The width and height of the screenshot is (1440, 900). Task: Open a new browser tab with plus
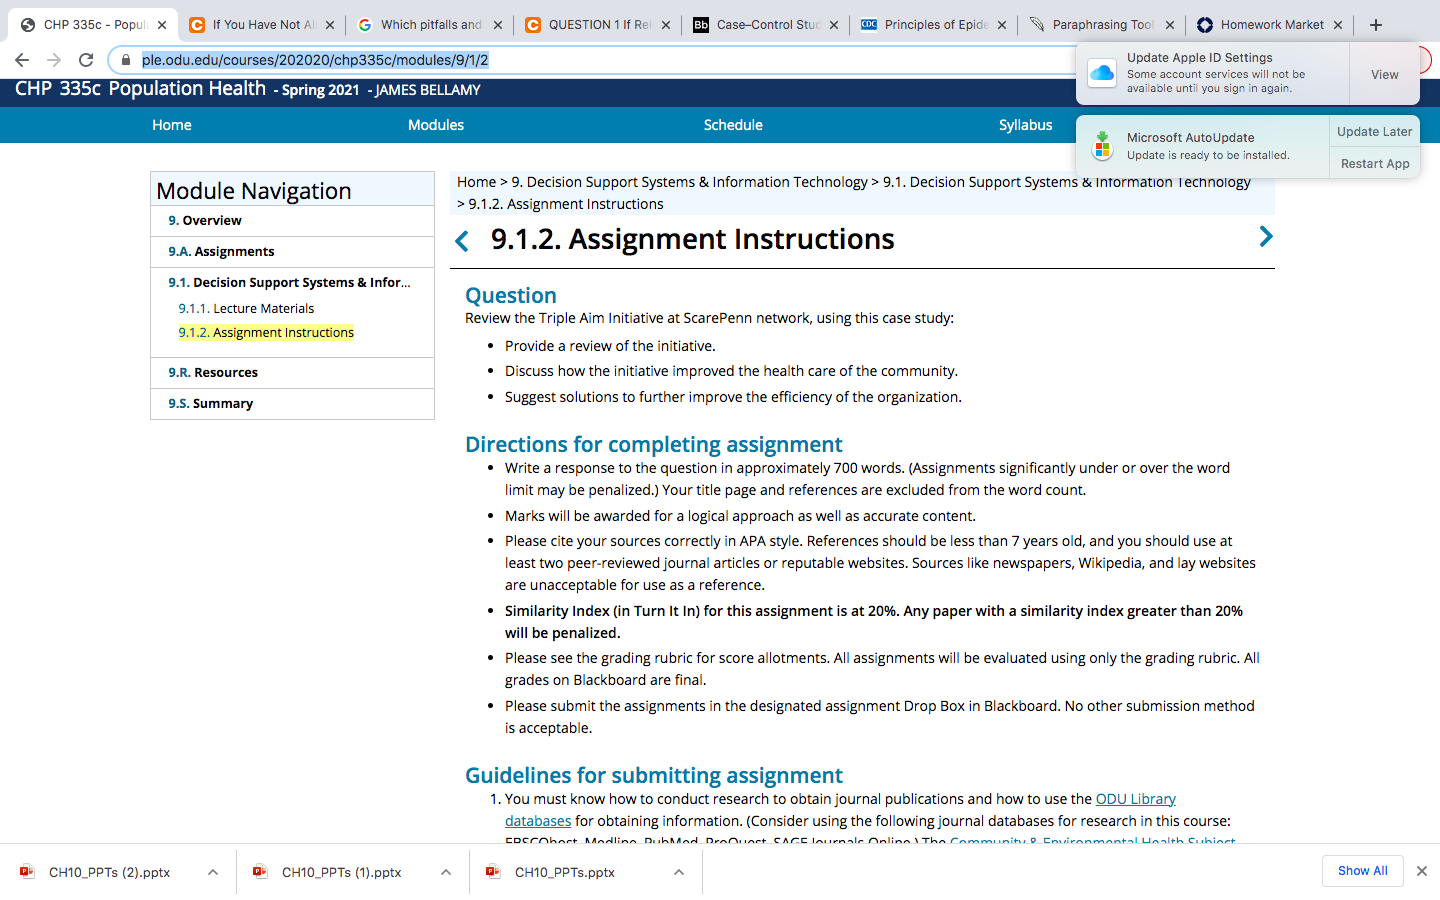(x=1376, y=25)
